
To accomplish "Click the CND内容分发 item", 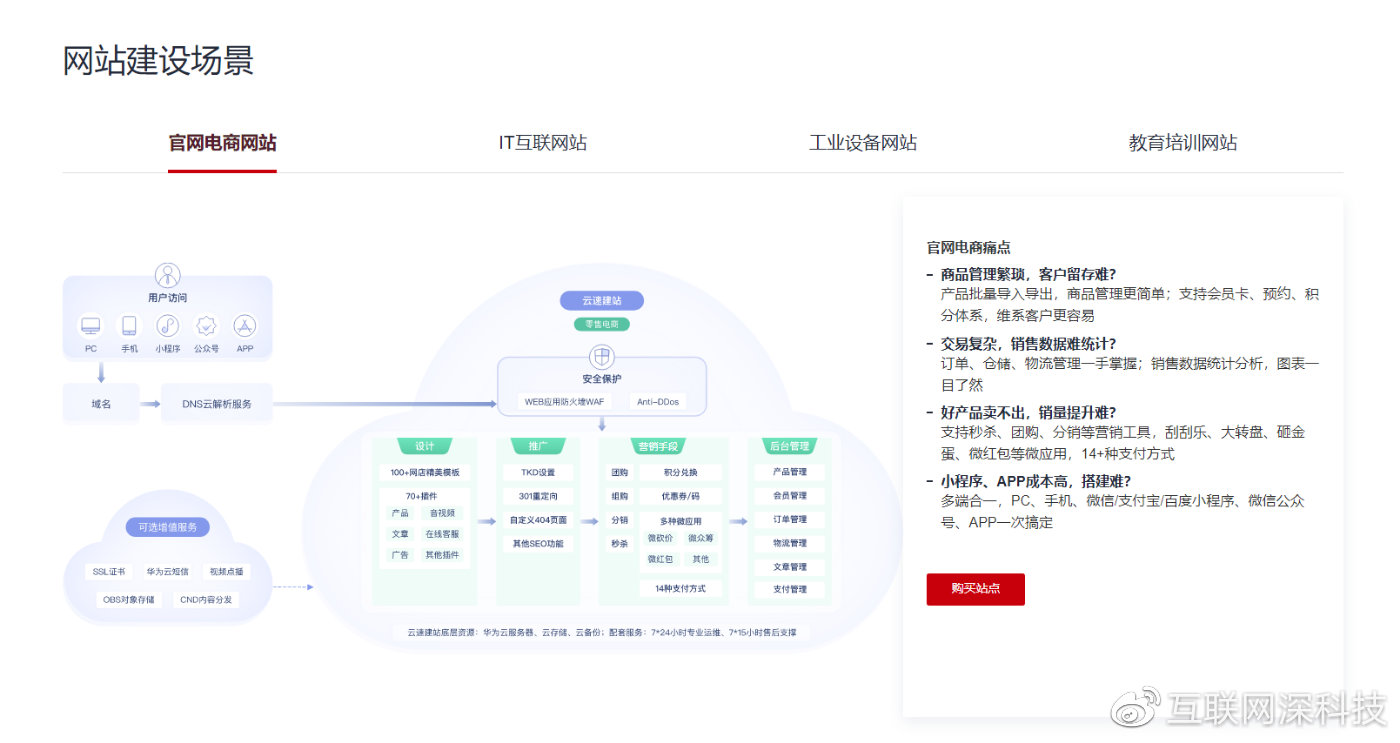I will click(206, 600).
